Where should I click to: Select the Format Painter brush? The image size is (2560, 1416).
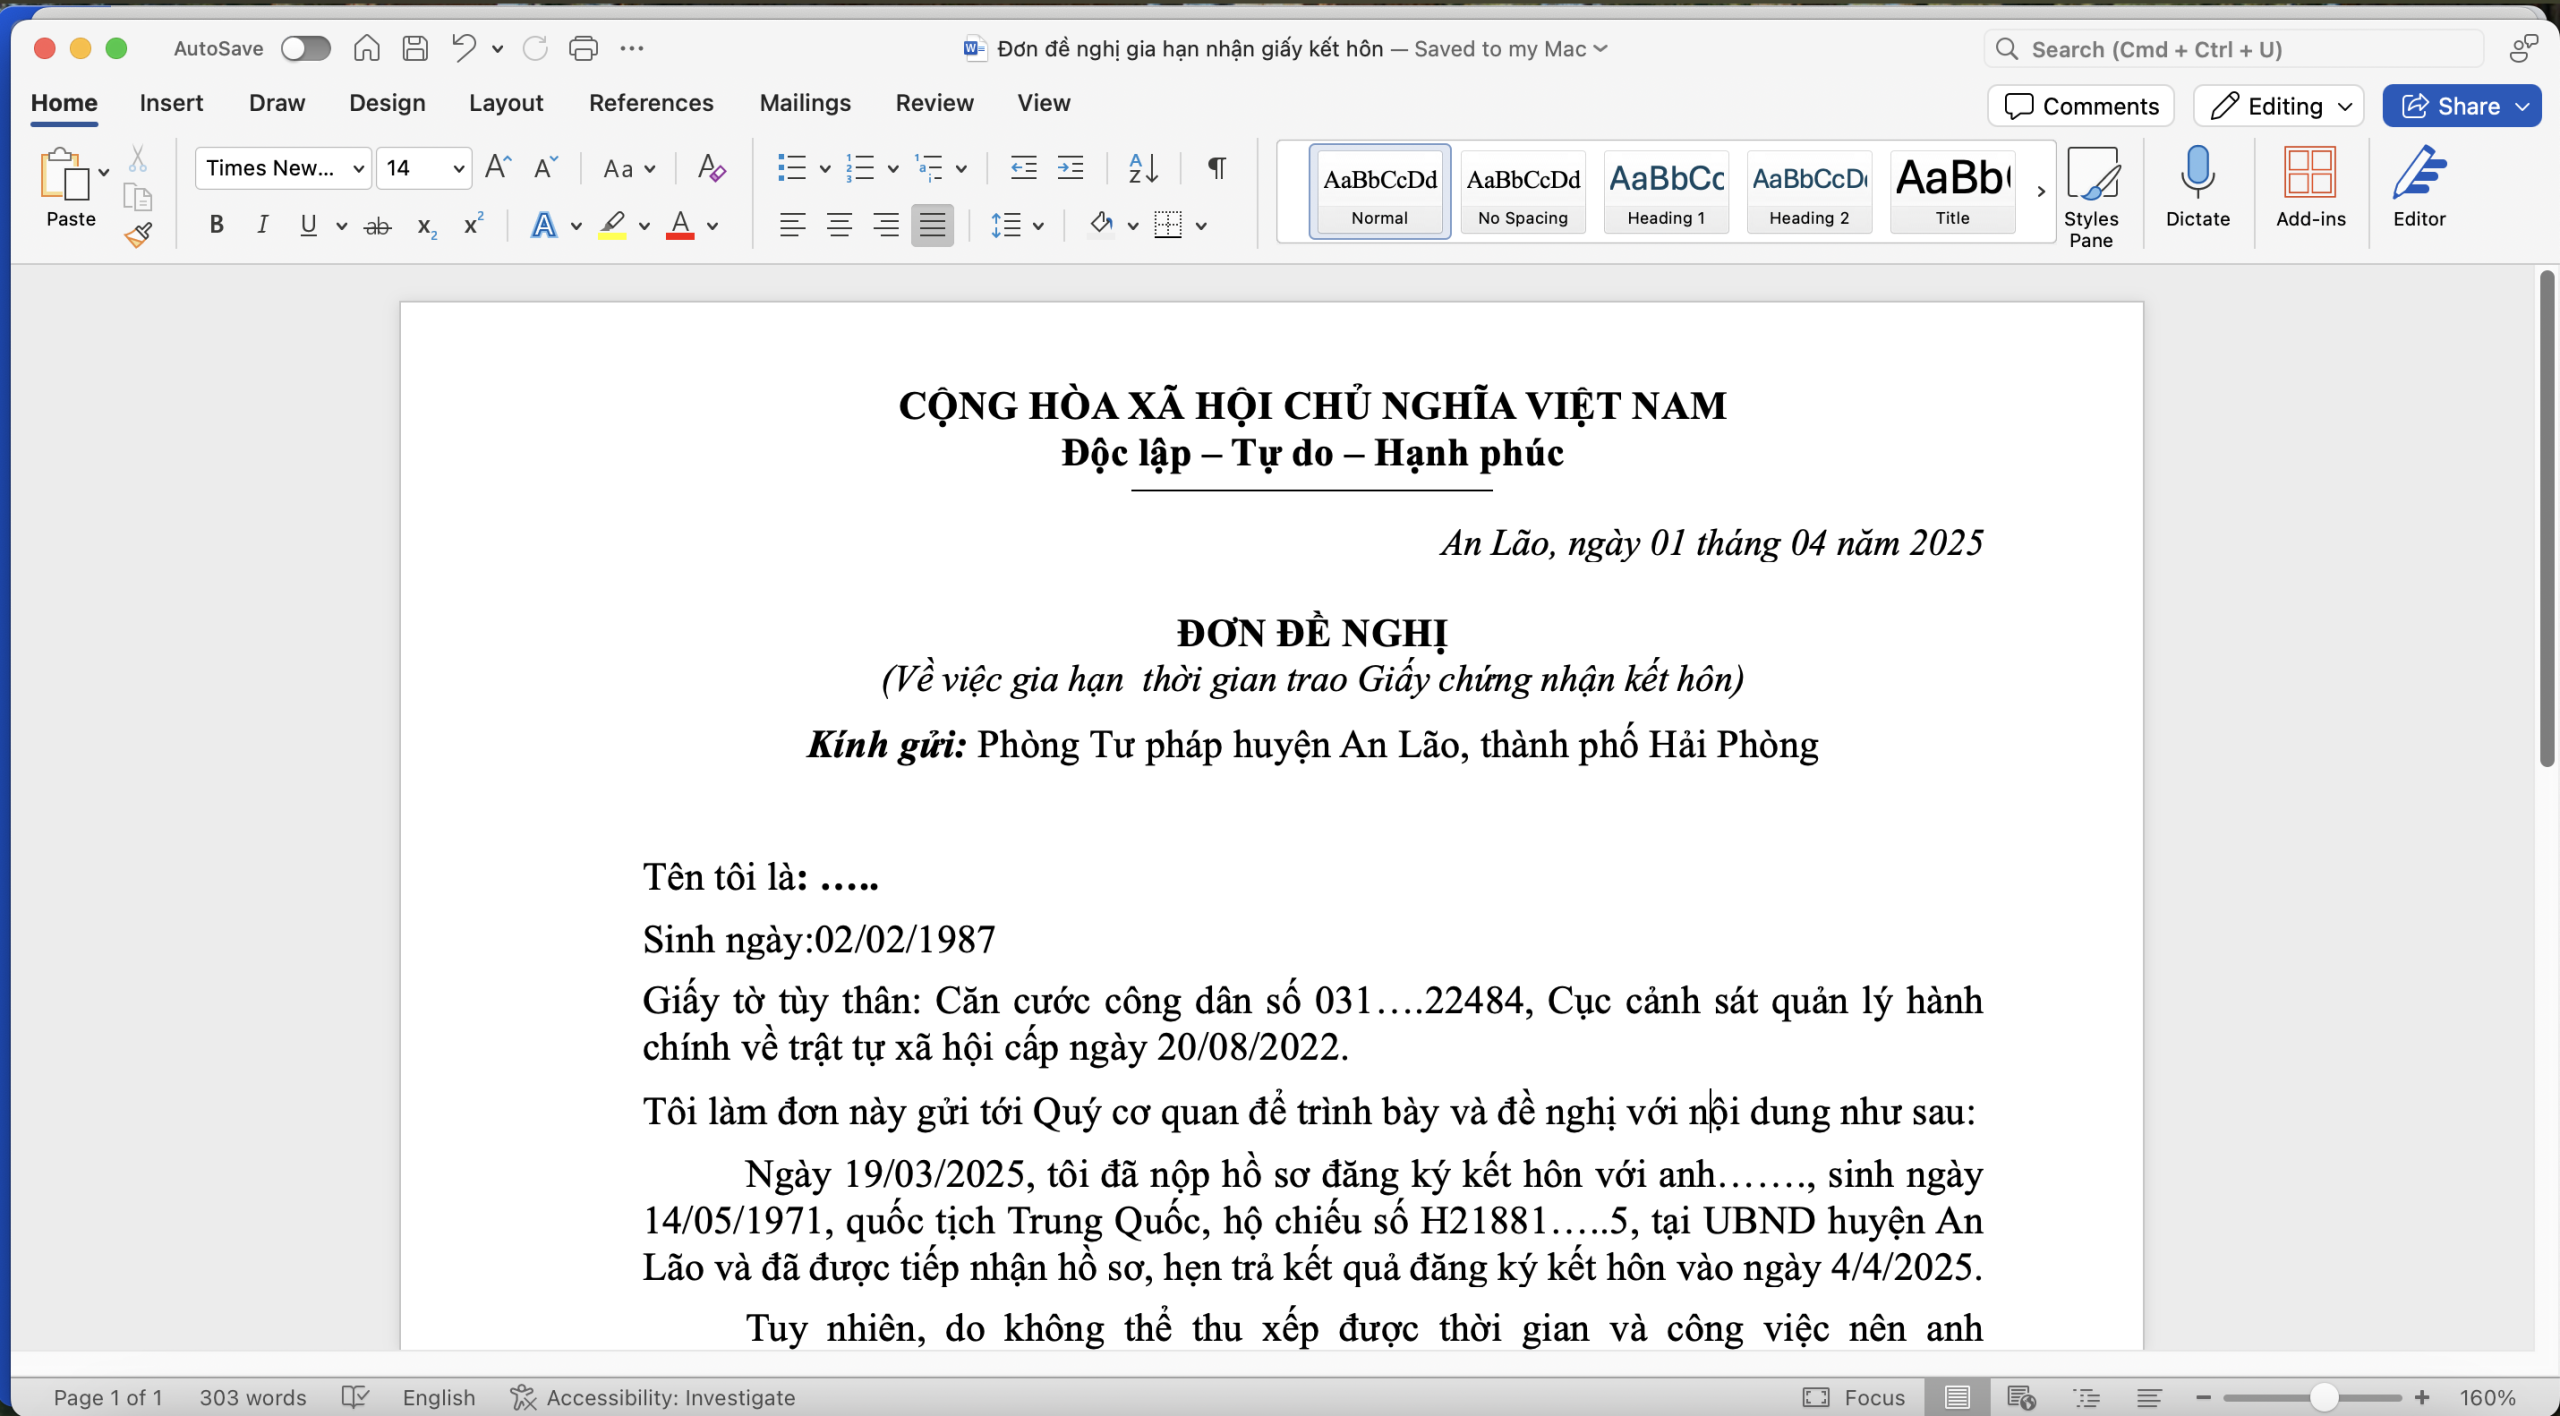coord(138,235)
